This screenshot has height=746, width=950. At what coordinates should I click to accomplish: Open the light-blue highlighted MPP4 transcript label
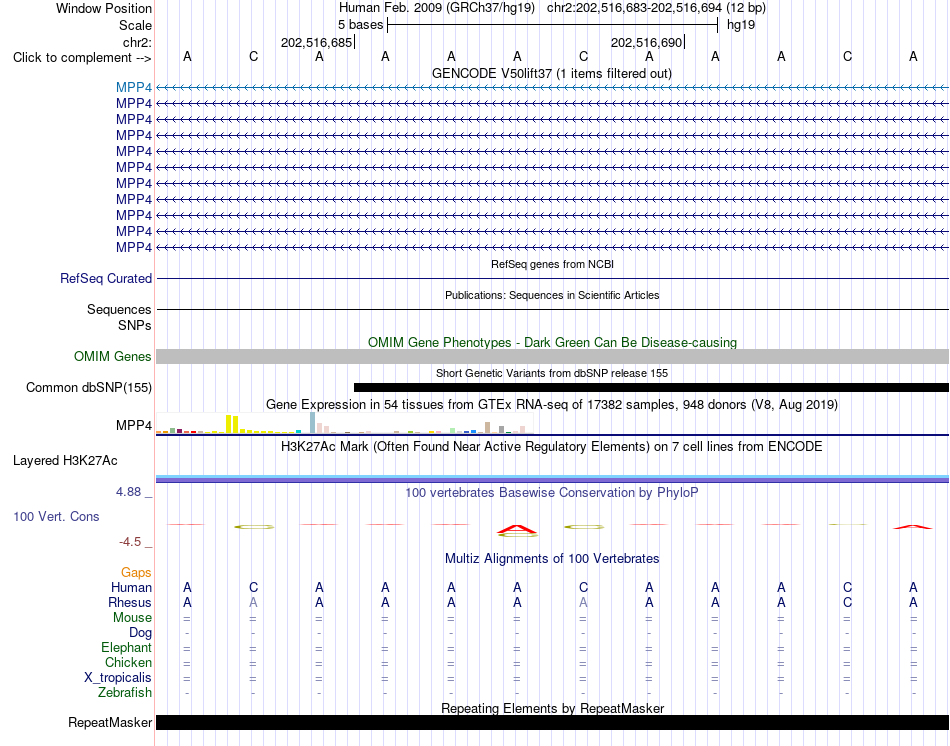[134, 87]
